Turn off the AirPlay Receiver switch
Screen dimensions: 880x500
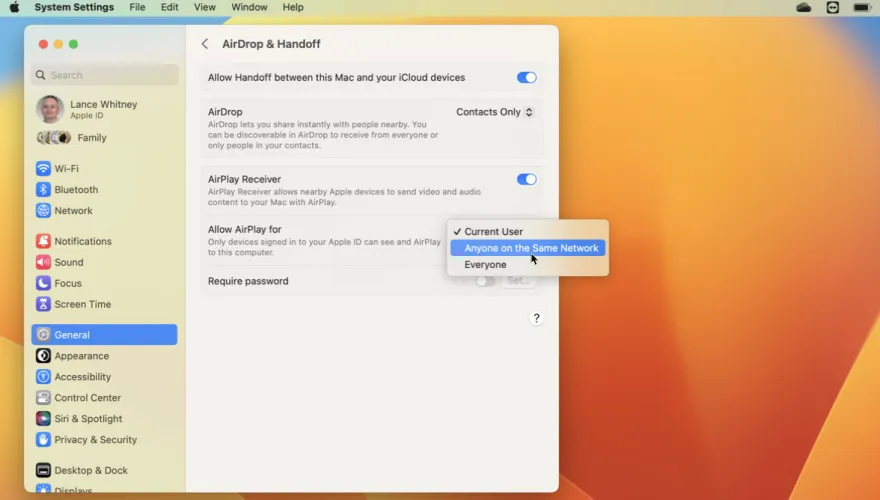tap(526, 180)
